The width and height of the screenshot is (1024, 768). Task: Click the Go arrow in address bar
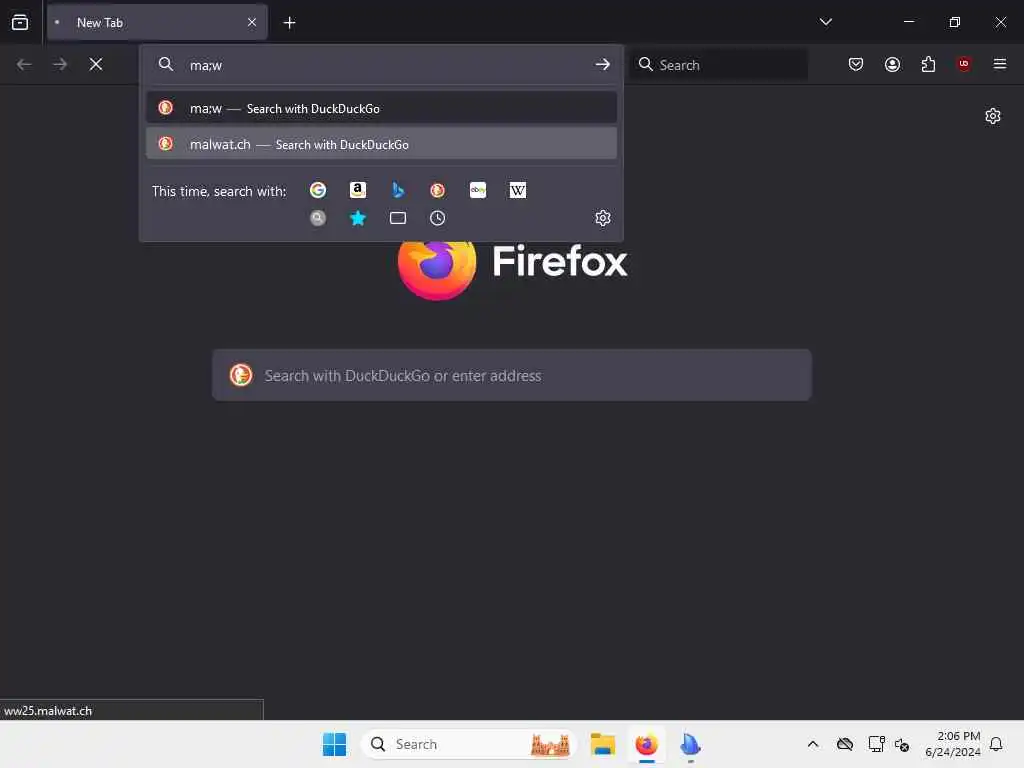point(602,64)
